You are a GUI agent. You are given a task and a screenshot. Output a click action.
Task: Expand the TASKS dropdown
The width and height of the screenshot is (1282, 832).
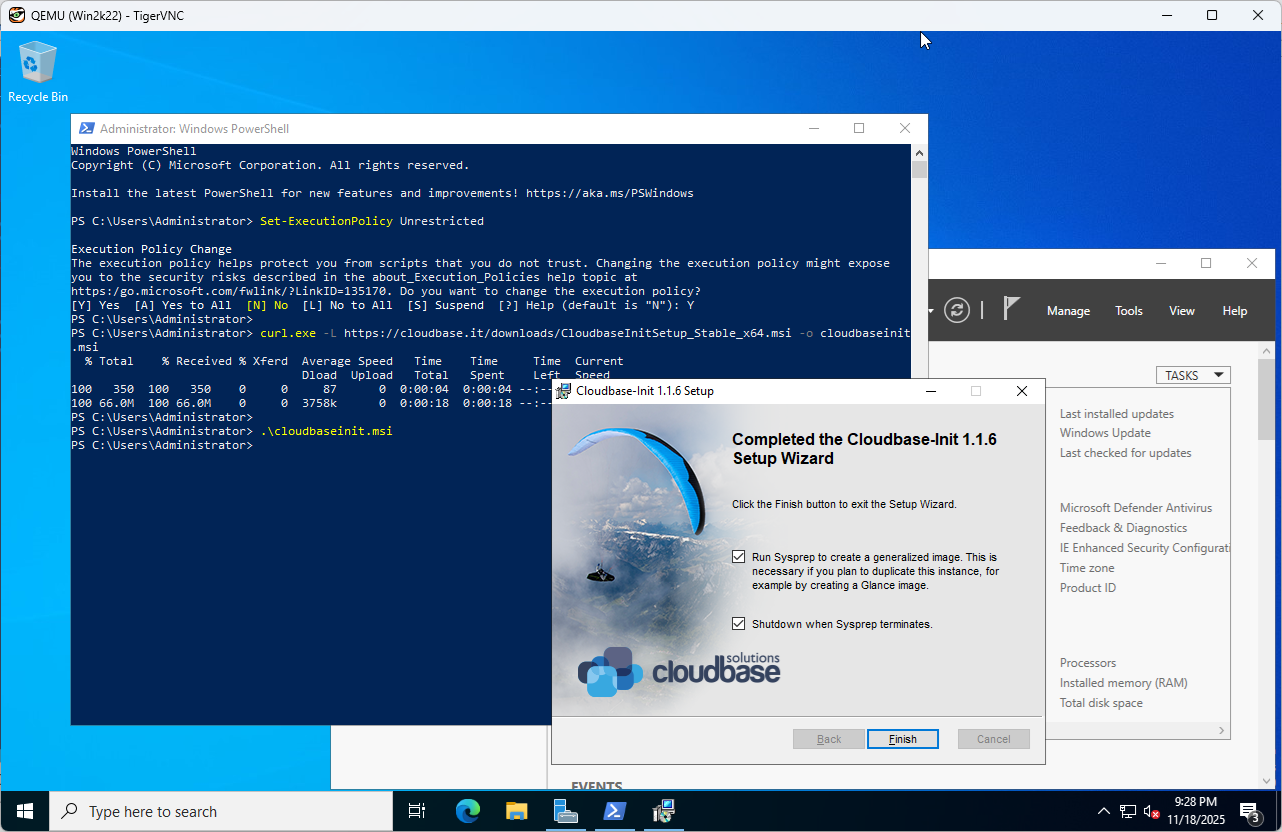click(x=1192, y=375)
